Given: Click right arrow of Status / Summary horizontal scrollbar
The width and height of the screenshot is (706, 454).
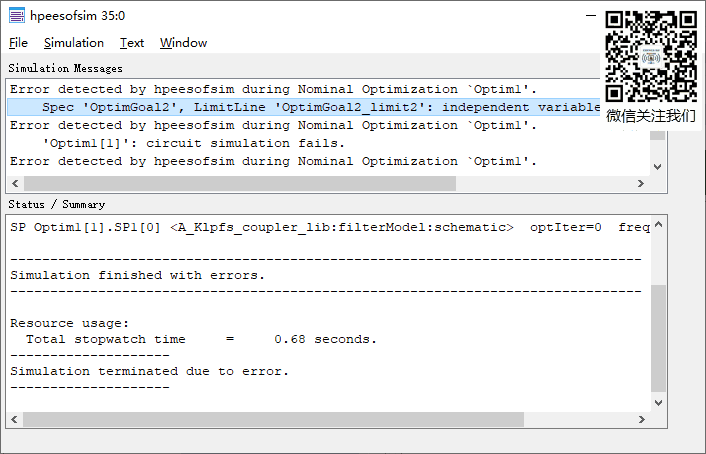Looking at the screenshot, I should 642,419.
